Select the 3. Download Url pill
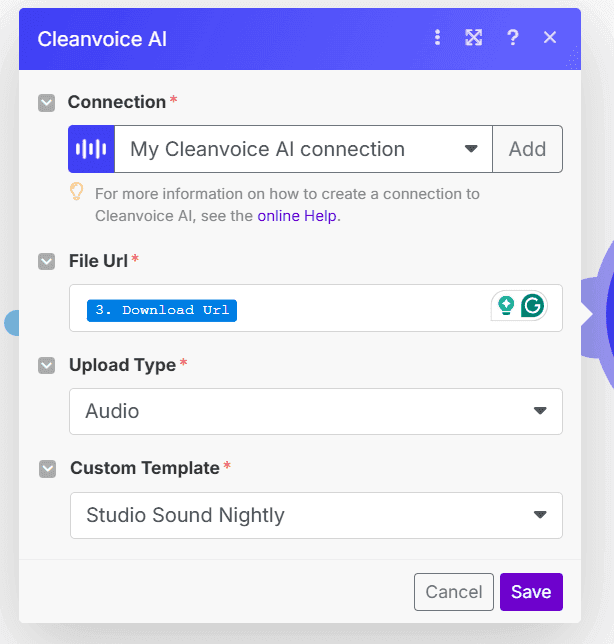The image size is (614, 644). tap(162, 310)
